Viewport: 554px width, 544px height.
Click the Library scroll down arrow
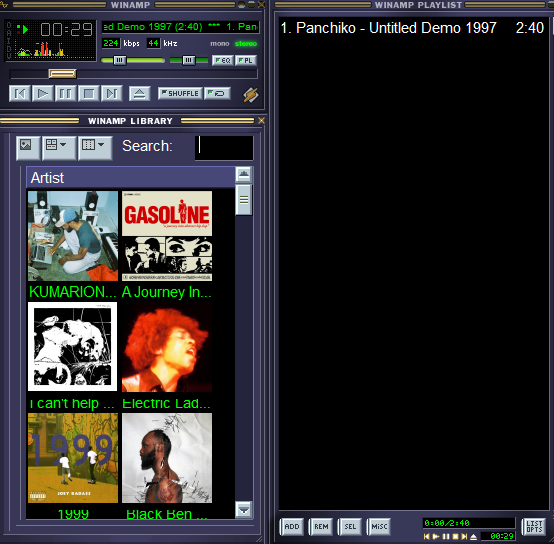[244, 510]
